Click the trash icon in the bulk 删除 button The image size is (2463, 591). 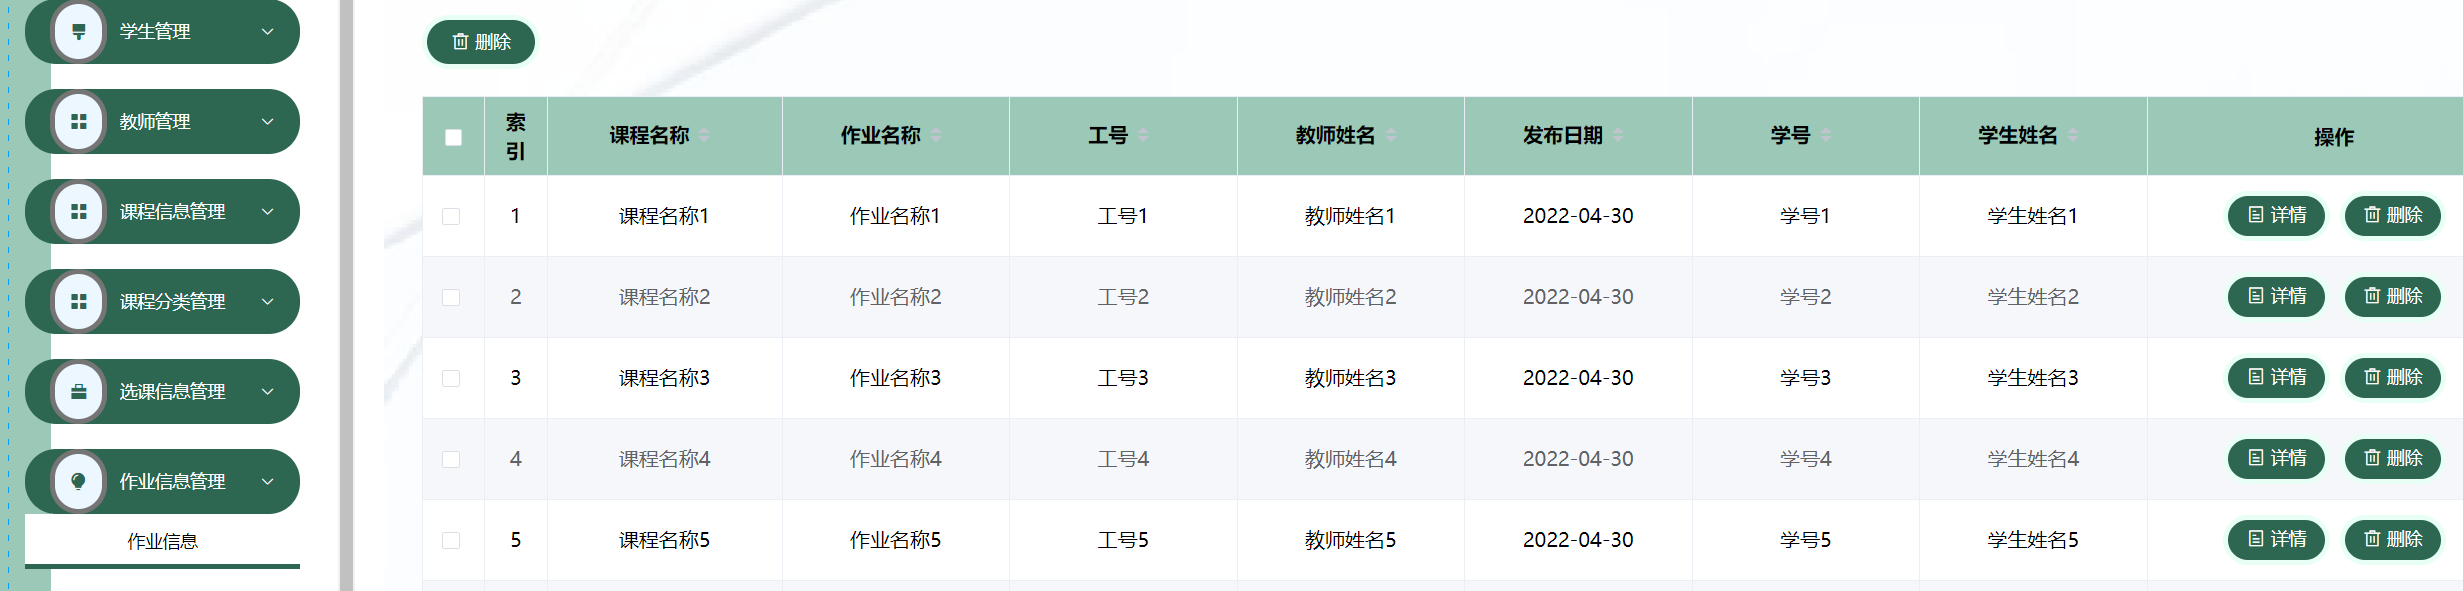(460, 42)
